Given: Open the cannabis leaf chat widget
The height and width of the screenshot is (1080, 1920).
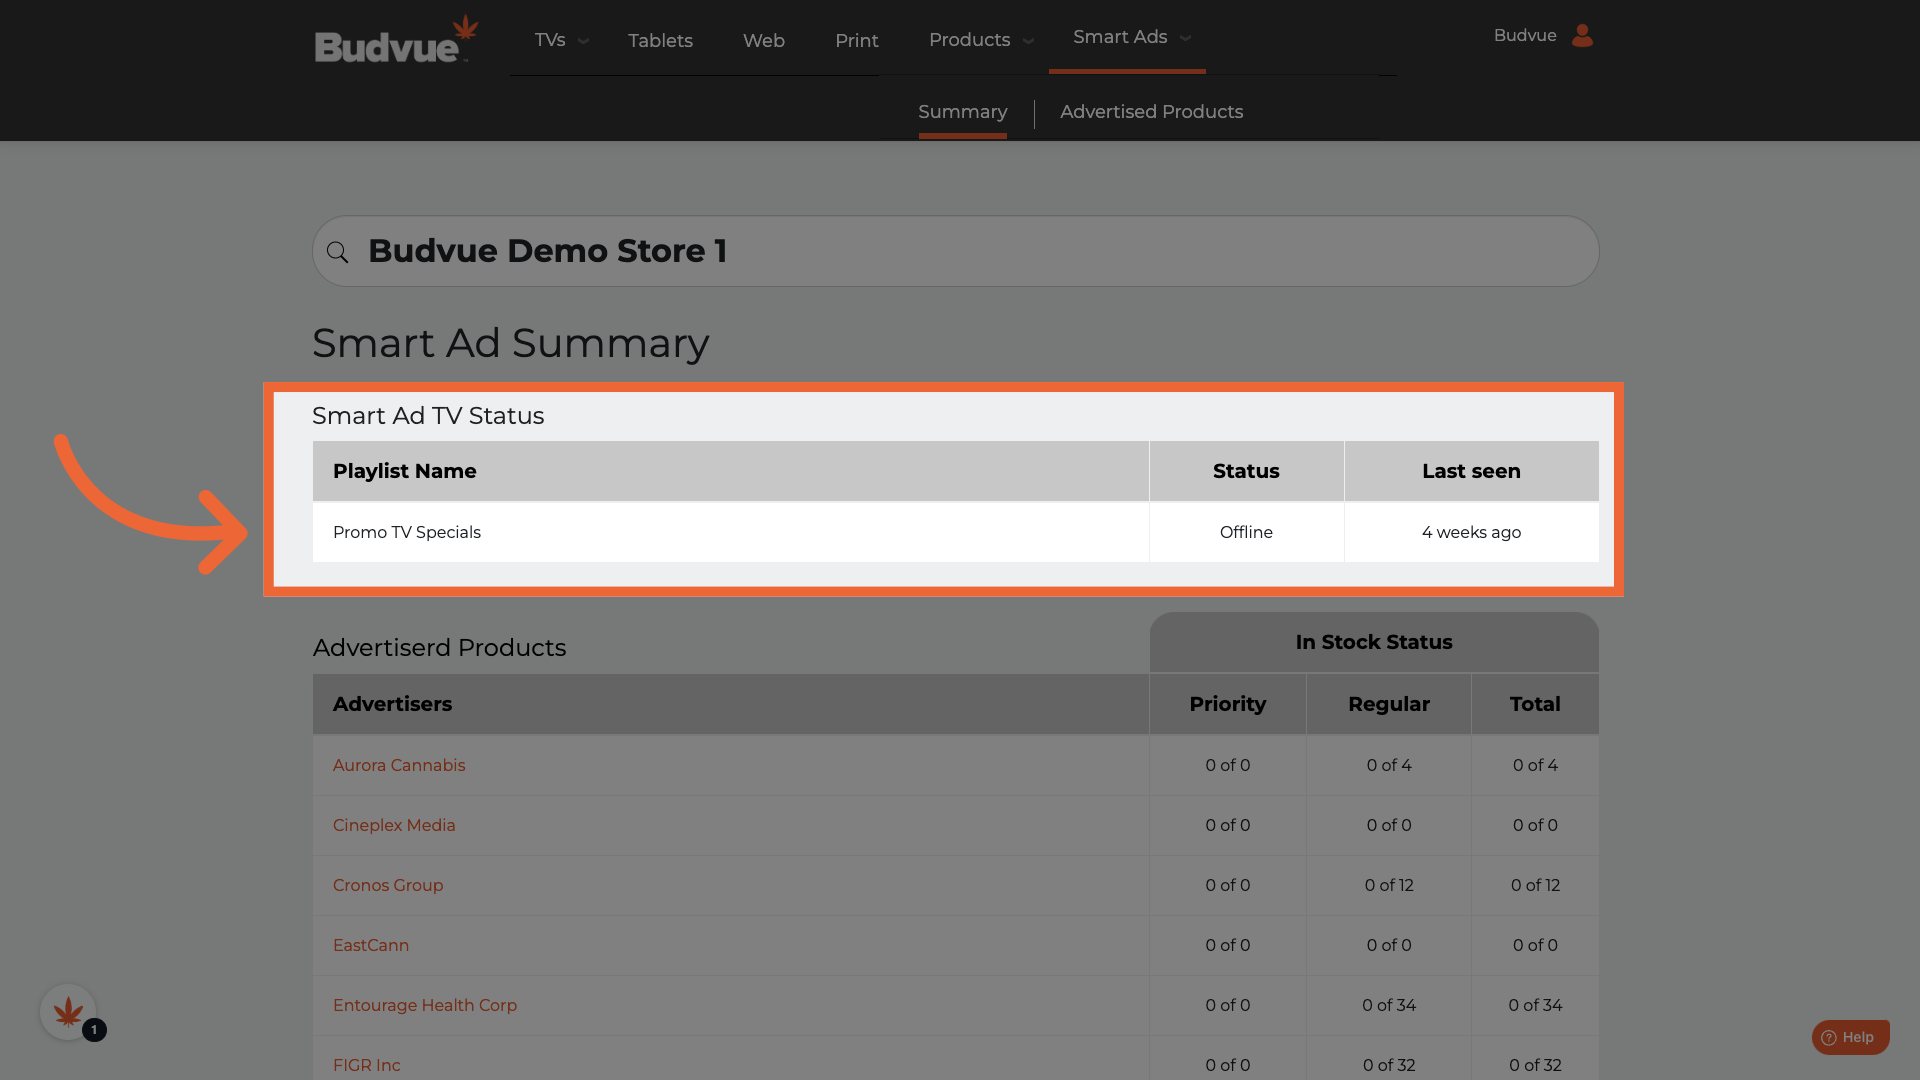Looking at the screenshot, I should coord(68,1012).
